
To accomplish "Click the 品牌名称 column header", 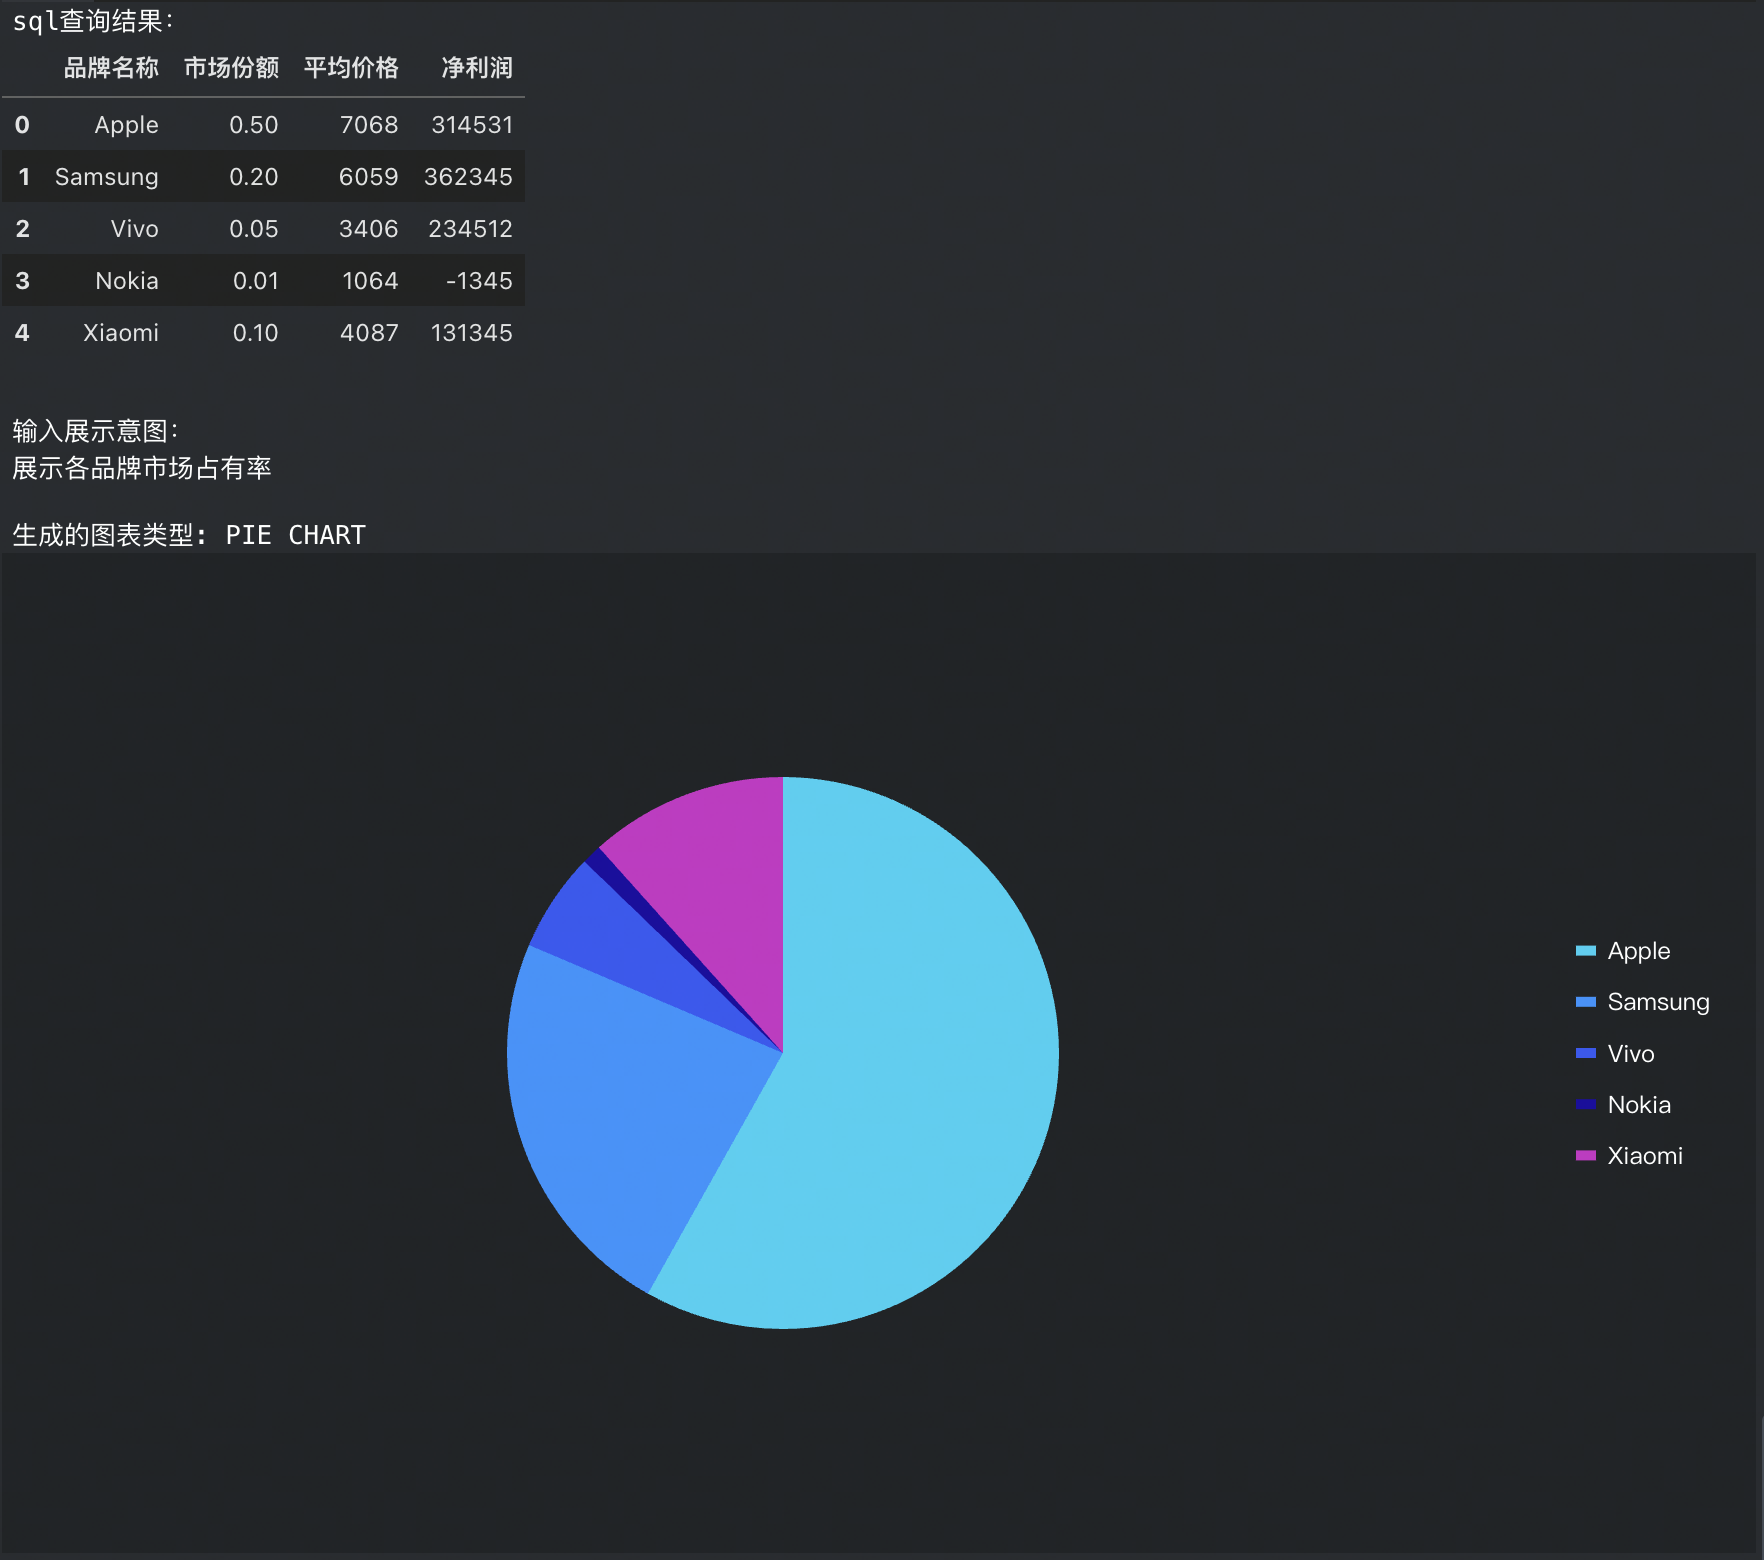I will 111,68.
